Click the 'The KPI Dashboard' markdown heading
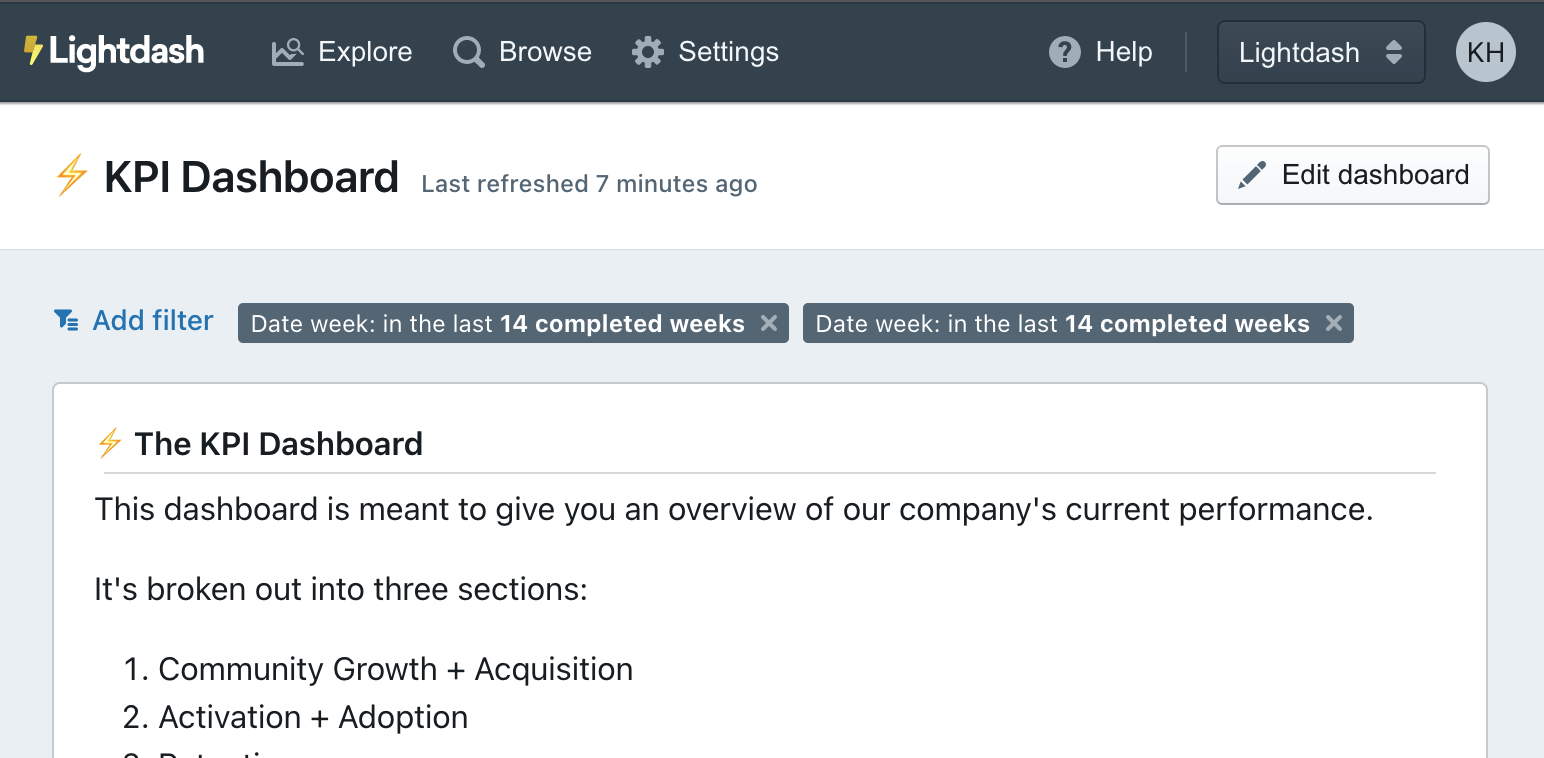 tap(278, 443)
